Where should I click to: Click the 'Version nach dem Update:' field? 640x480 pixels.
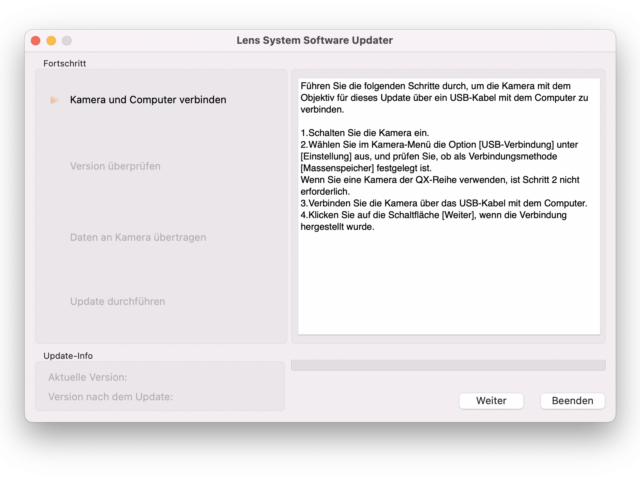(111, 396)
